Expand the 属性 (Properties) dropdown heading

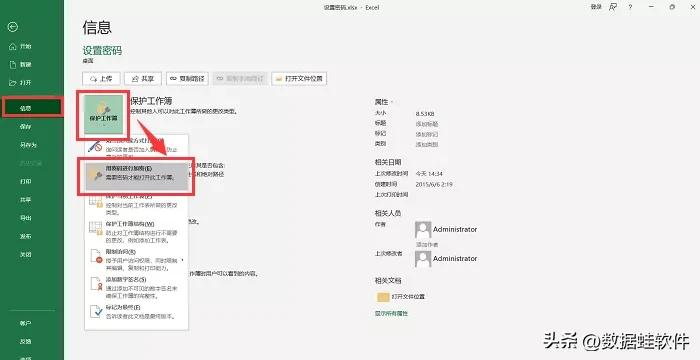pos(384,102)
